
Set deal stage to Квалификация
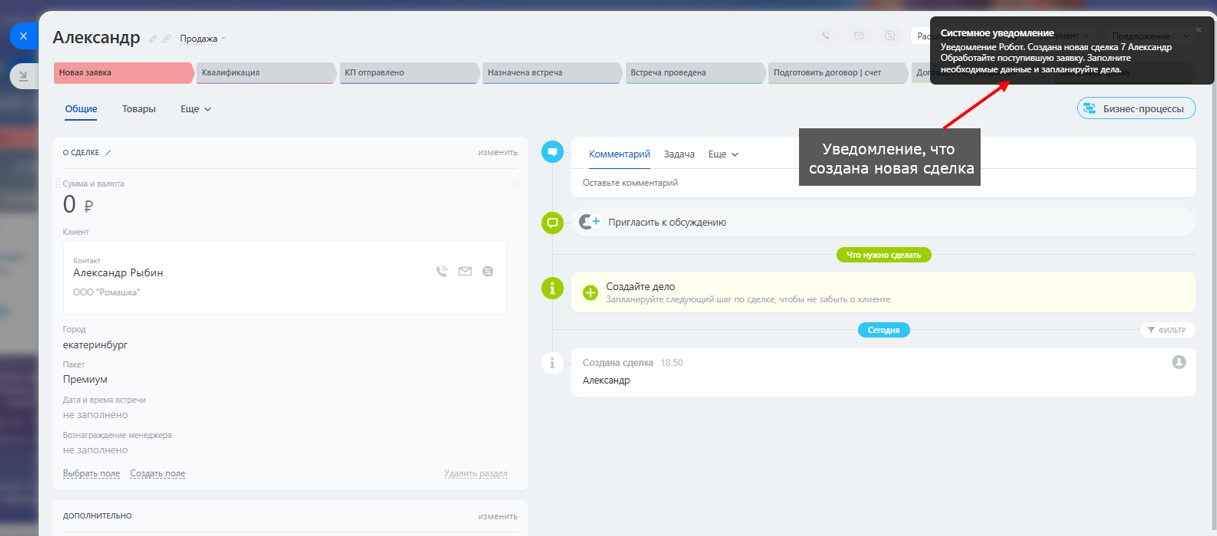click(266, 73)
